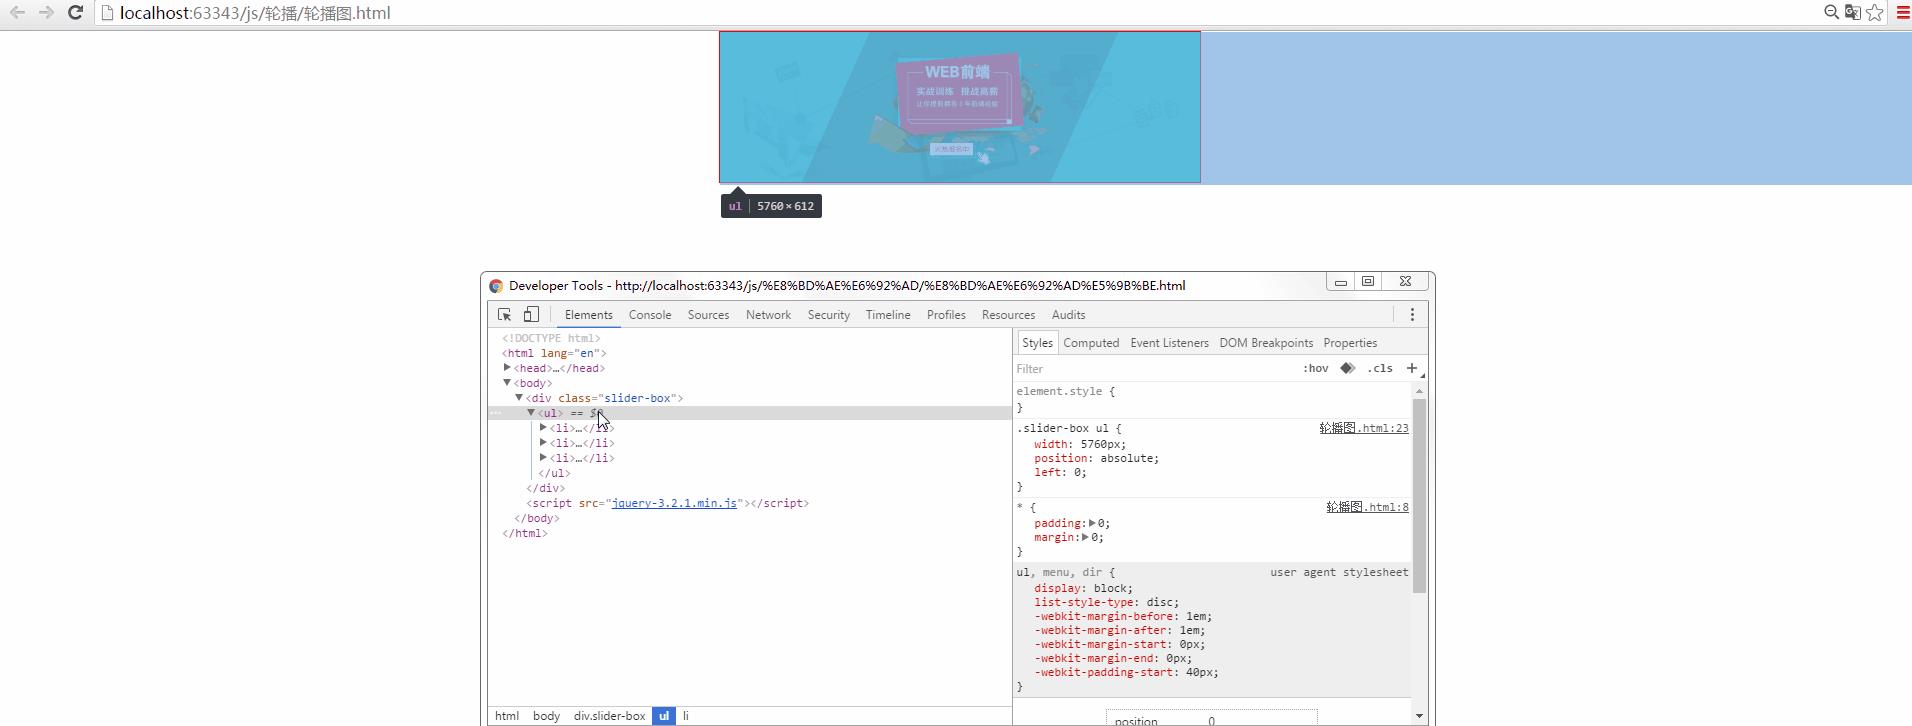Screen dimensions: 1912x726
Task: Open the DevTools three-dot customize menu
Action: [x=1412, y=314]
